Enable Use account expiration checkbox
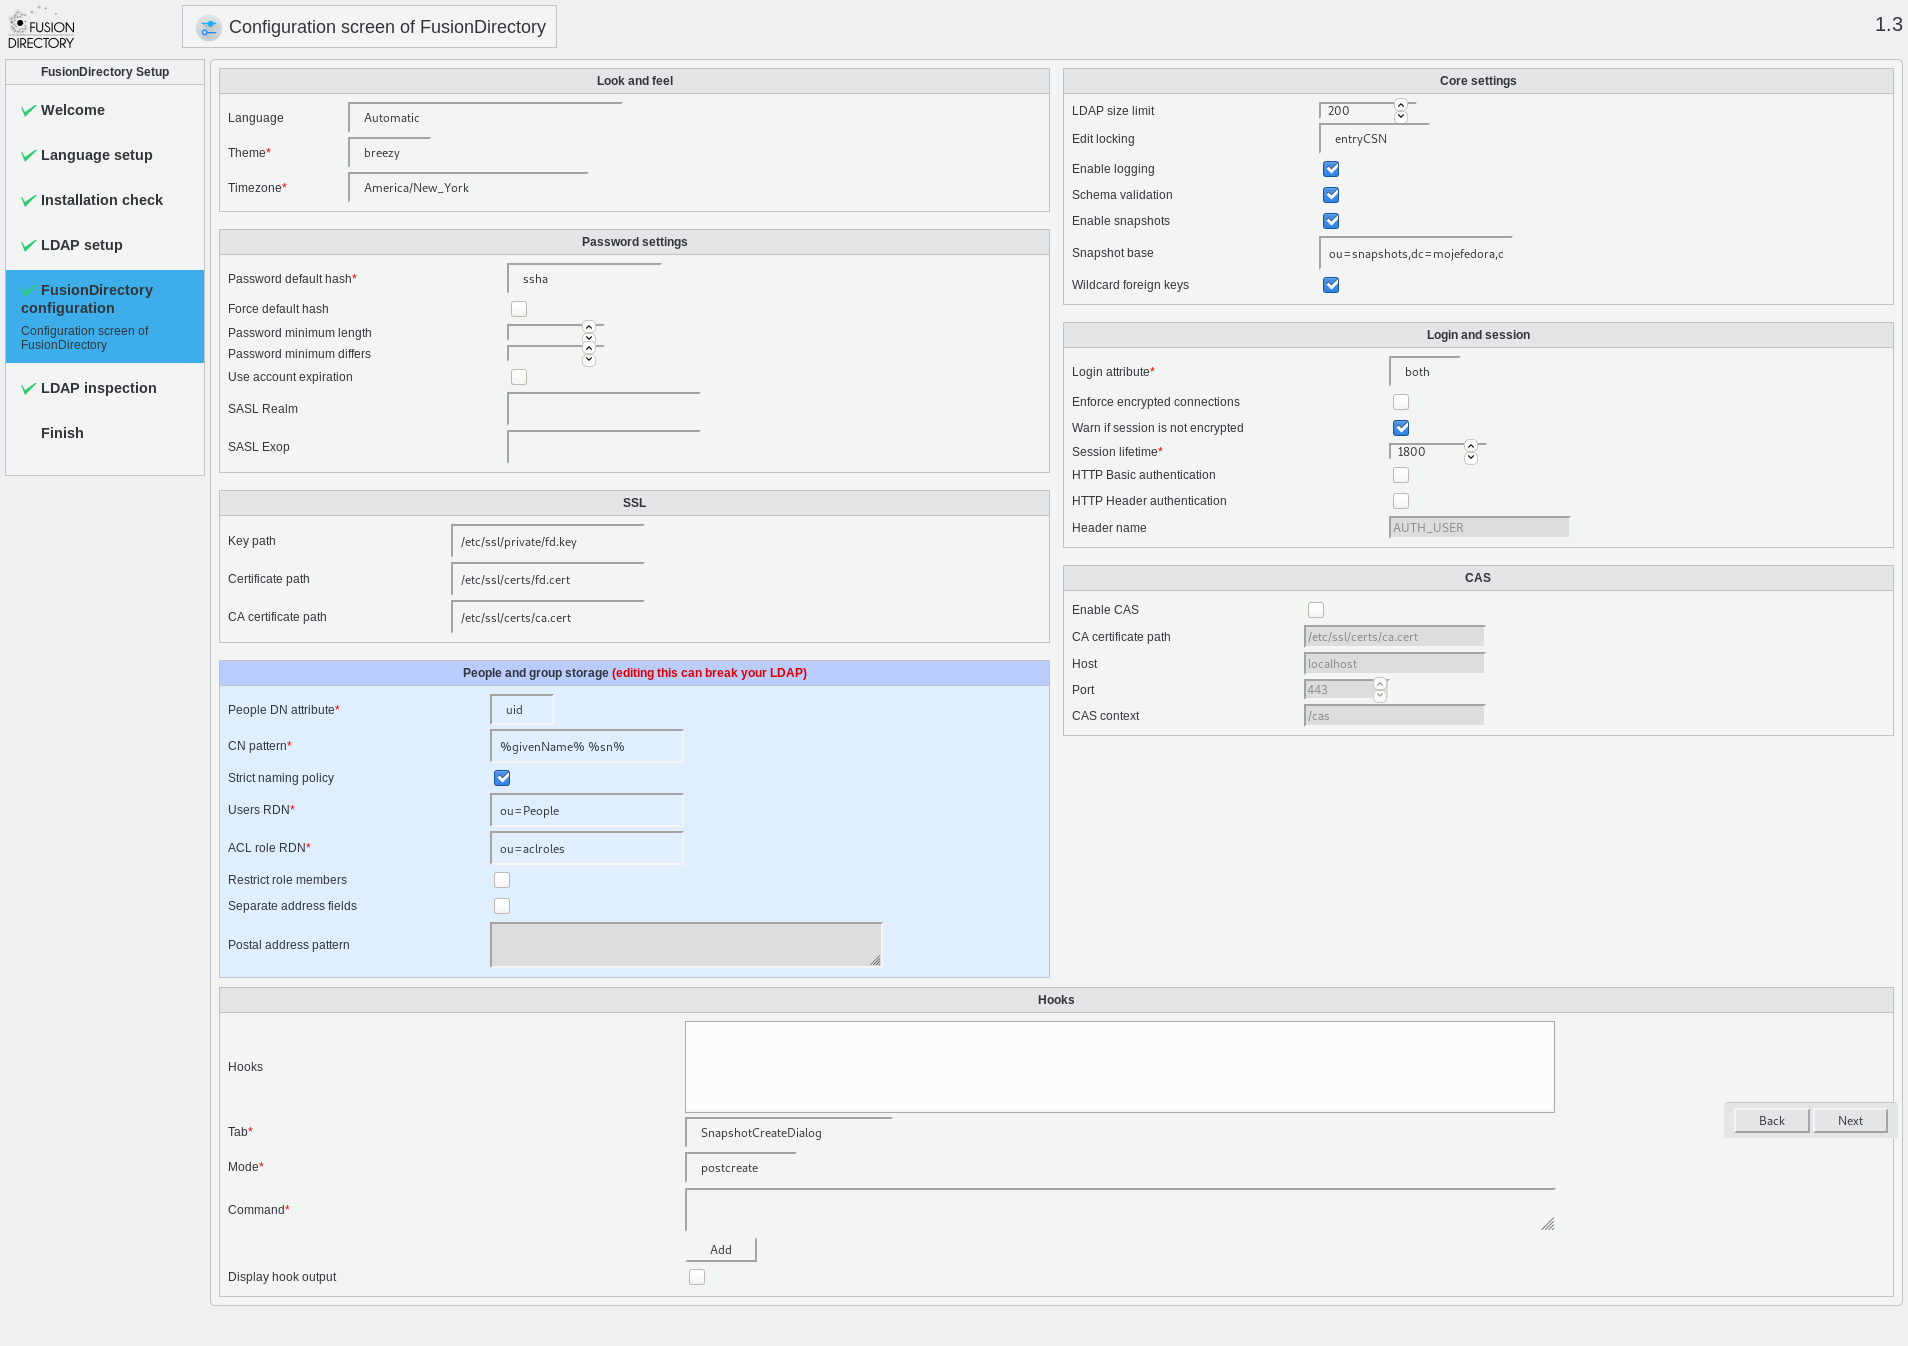Image resolution: width=1908 pixels, height=1346 pixels. [519, 377]
